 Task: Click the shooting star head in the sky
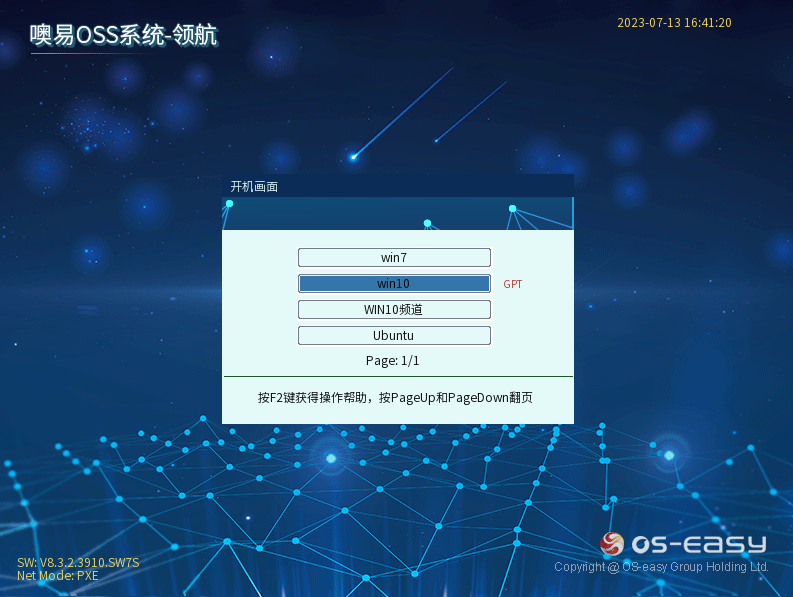pos(354,156)
